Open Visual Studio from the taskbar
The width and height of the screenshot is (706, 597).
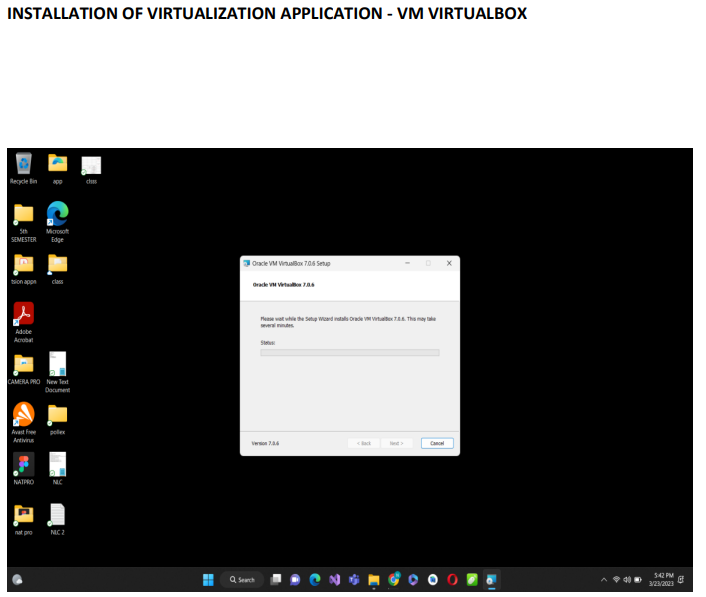click(x=334, y=580)
